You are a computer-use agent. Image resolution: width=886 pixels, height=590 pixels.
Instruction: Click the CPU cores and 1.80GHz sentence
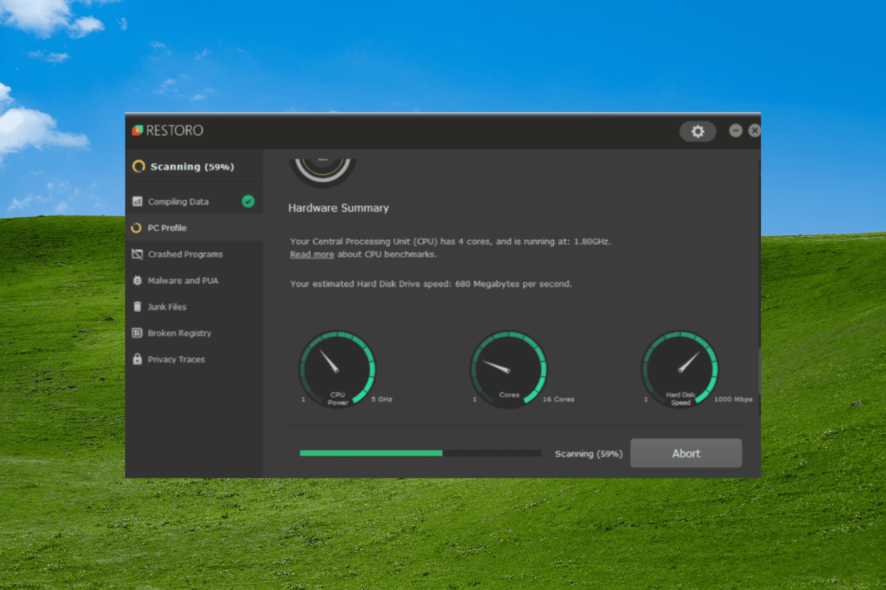(x=450, y=241)
